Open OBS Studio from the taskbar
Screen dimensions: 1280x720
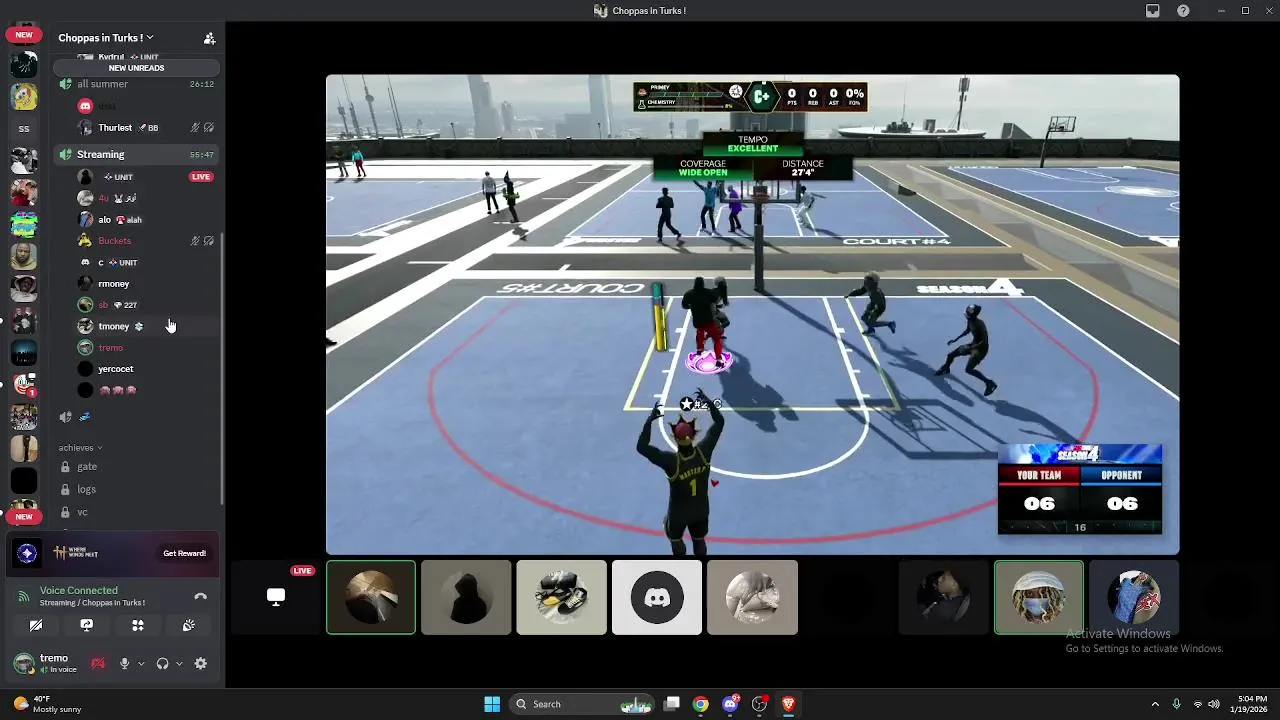click(x=759, y=704)
